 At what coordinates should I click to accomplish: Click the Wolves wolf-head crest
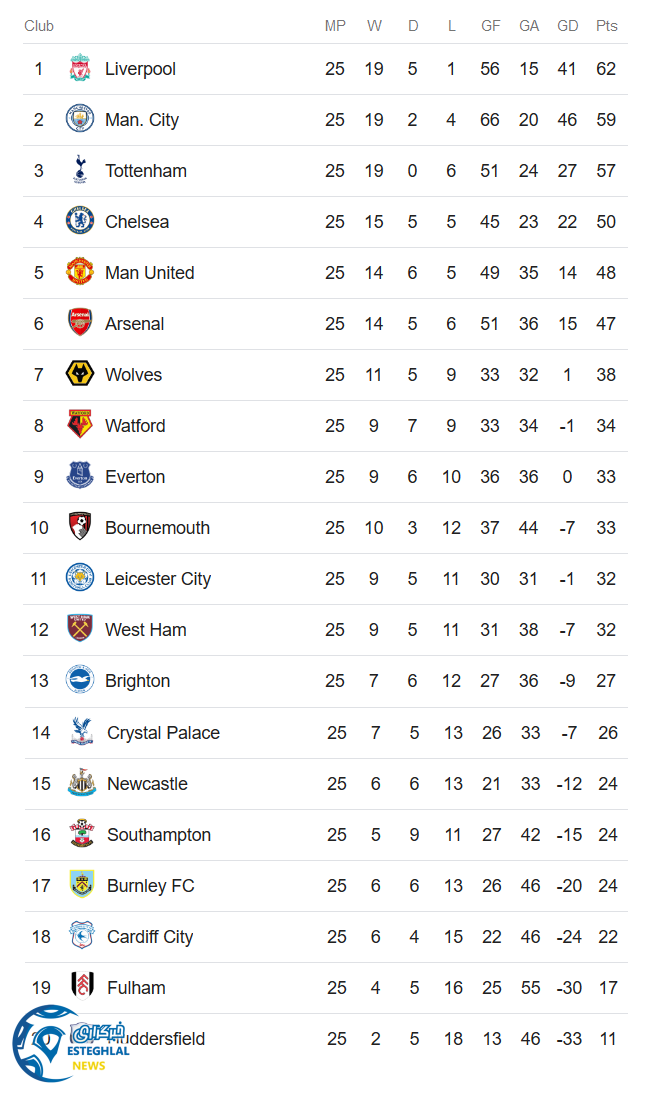click(x=80, y=375)
